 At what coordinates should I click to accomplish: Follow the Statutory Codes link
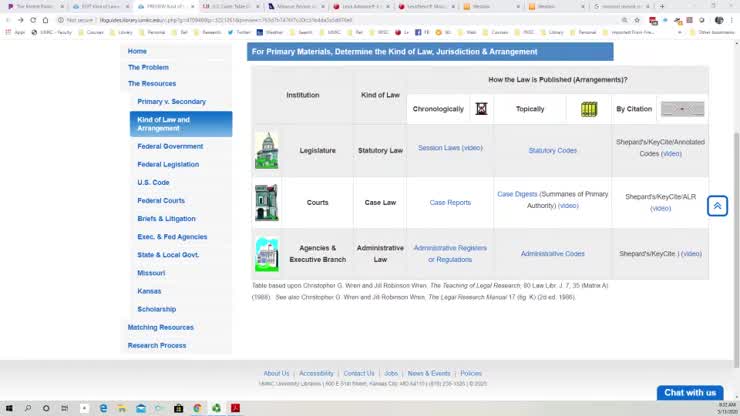(x=553, y=151)
